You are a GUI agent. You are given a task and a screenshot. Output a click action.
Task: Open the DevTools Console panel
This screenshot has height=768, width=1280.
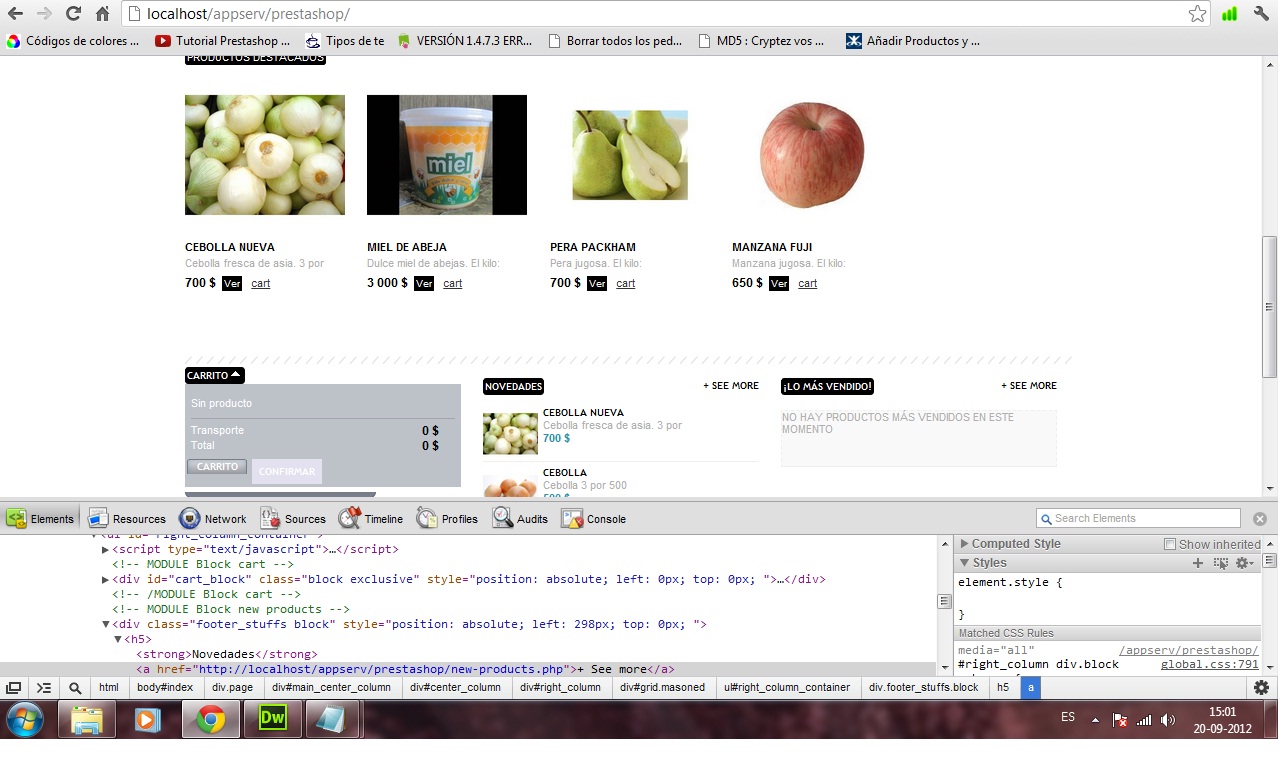coord(594,519)
